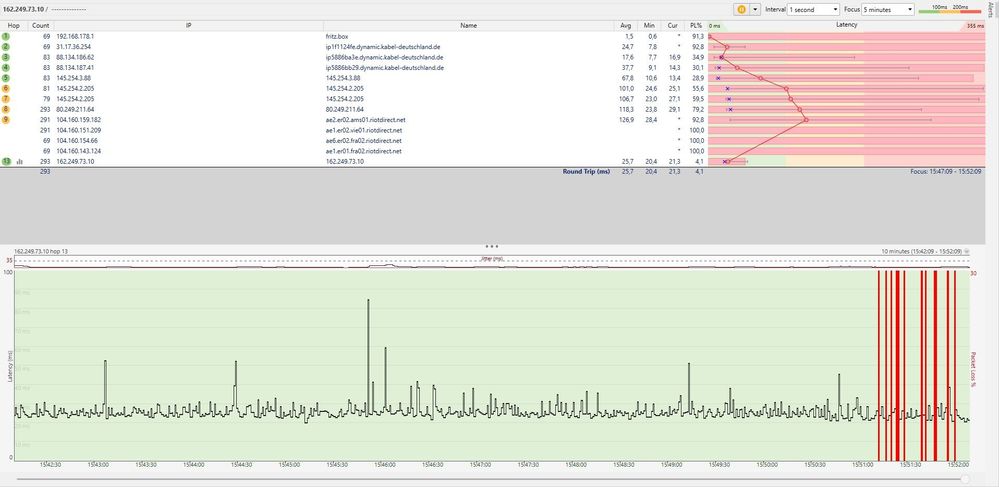
Task: Click IP address 104.160.143.124
Action: click(x=78, y=151)
